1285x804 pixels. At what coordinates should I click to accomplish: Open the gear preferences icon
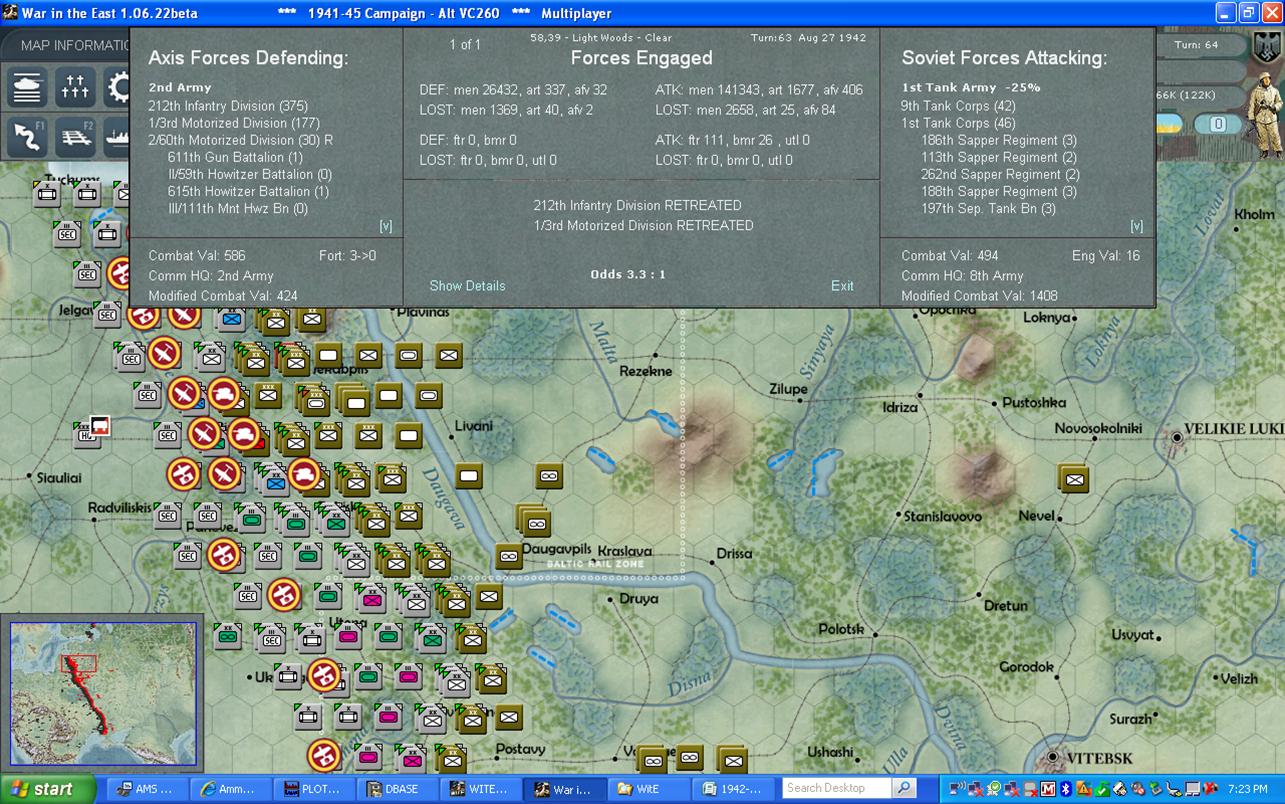119,88
